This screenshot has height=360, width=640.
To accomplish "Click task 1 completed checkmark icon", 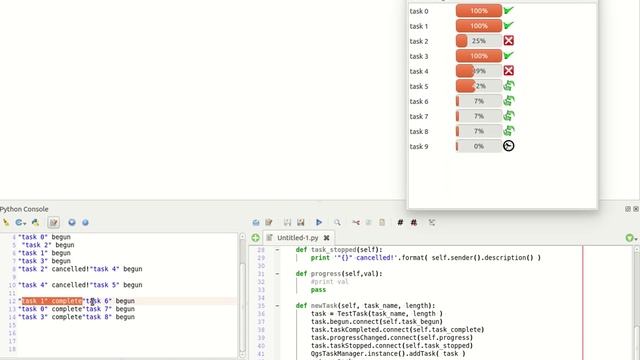I will click(x=509, y=26).
